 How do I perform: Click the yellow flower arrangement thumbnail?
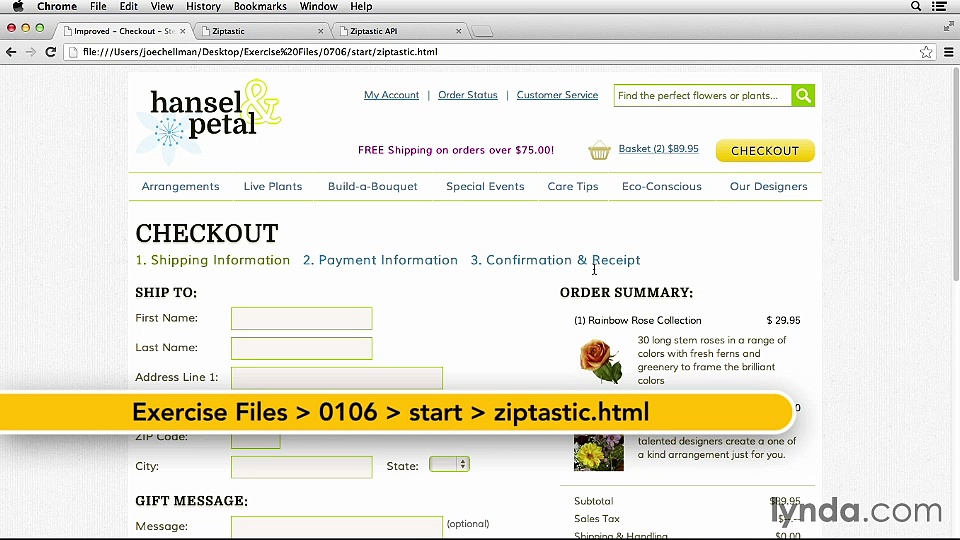(x=599, y=452)
